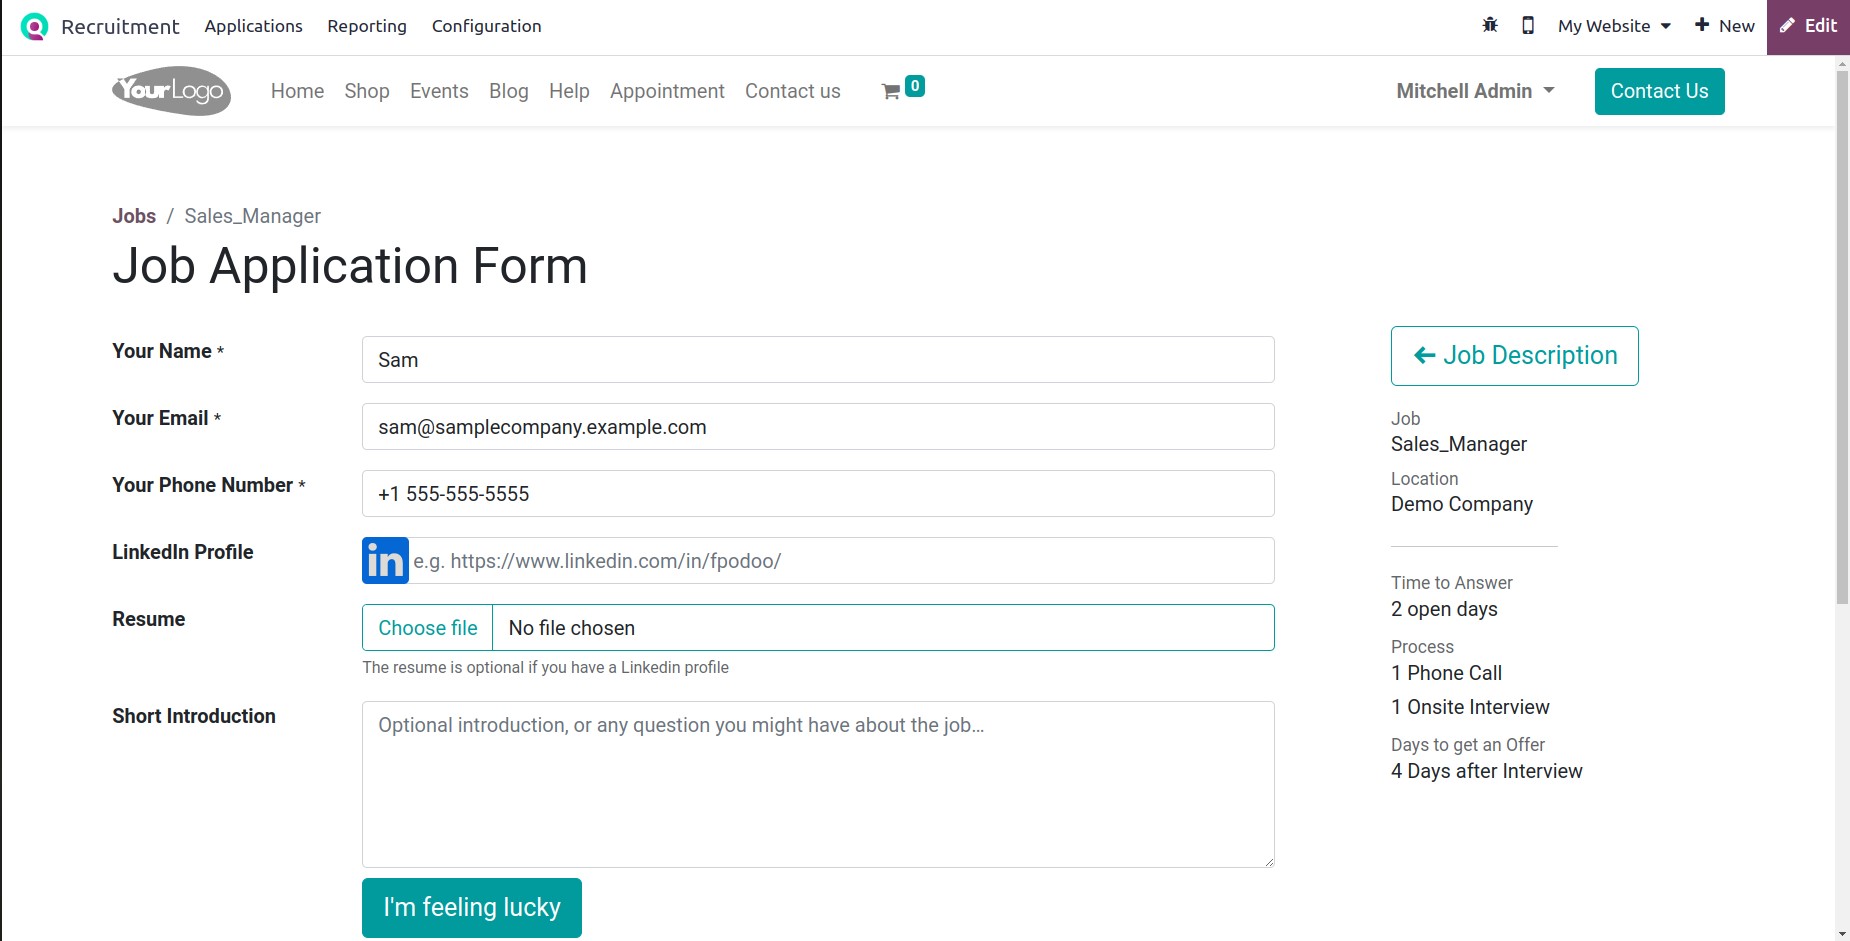1850x941 pixels.
Task: Open the Reporting menu
Action: point(367,26)
